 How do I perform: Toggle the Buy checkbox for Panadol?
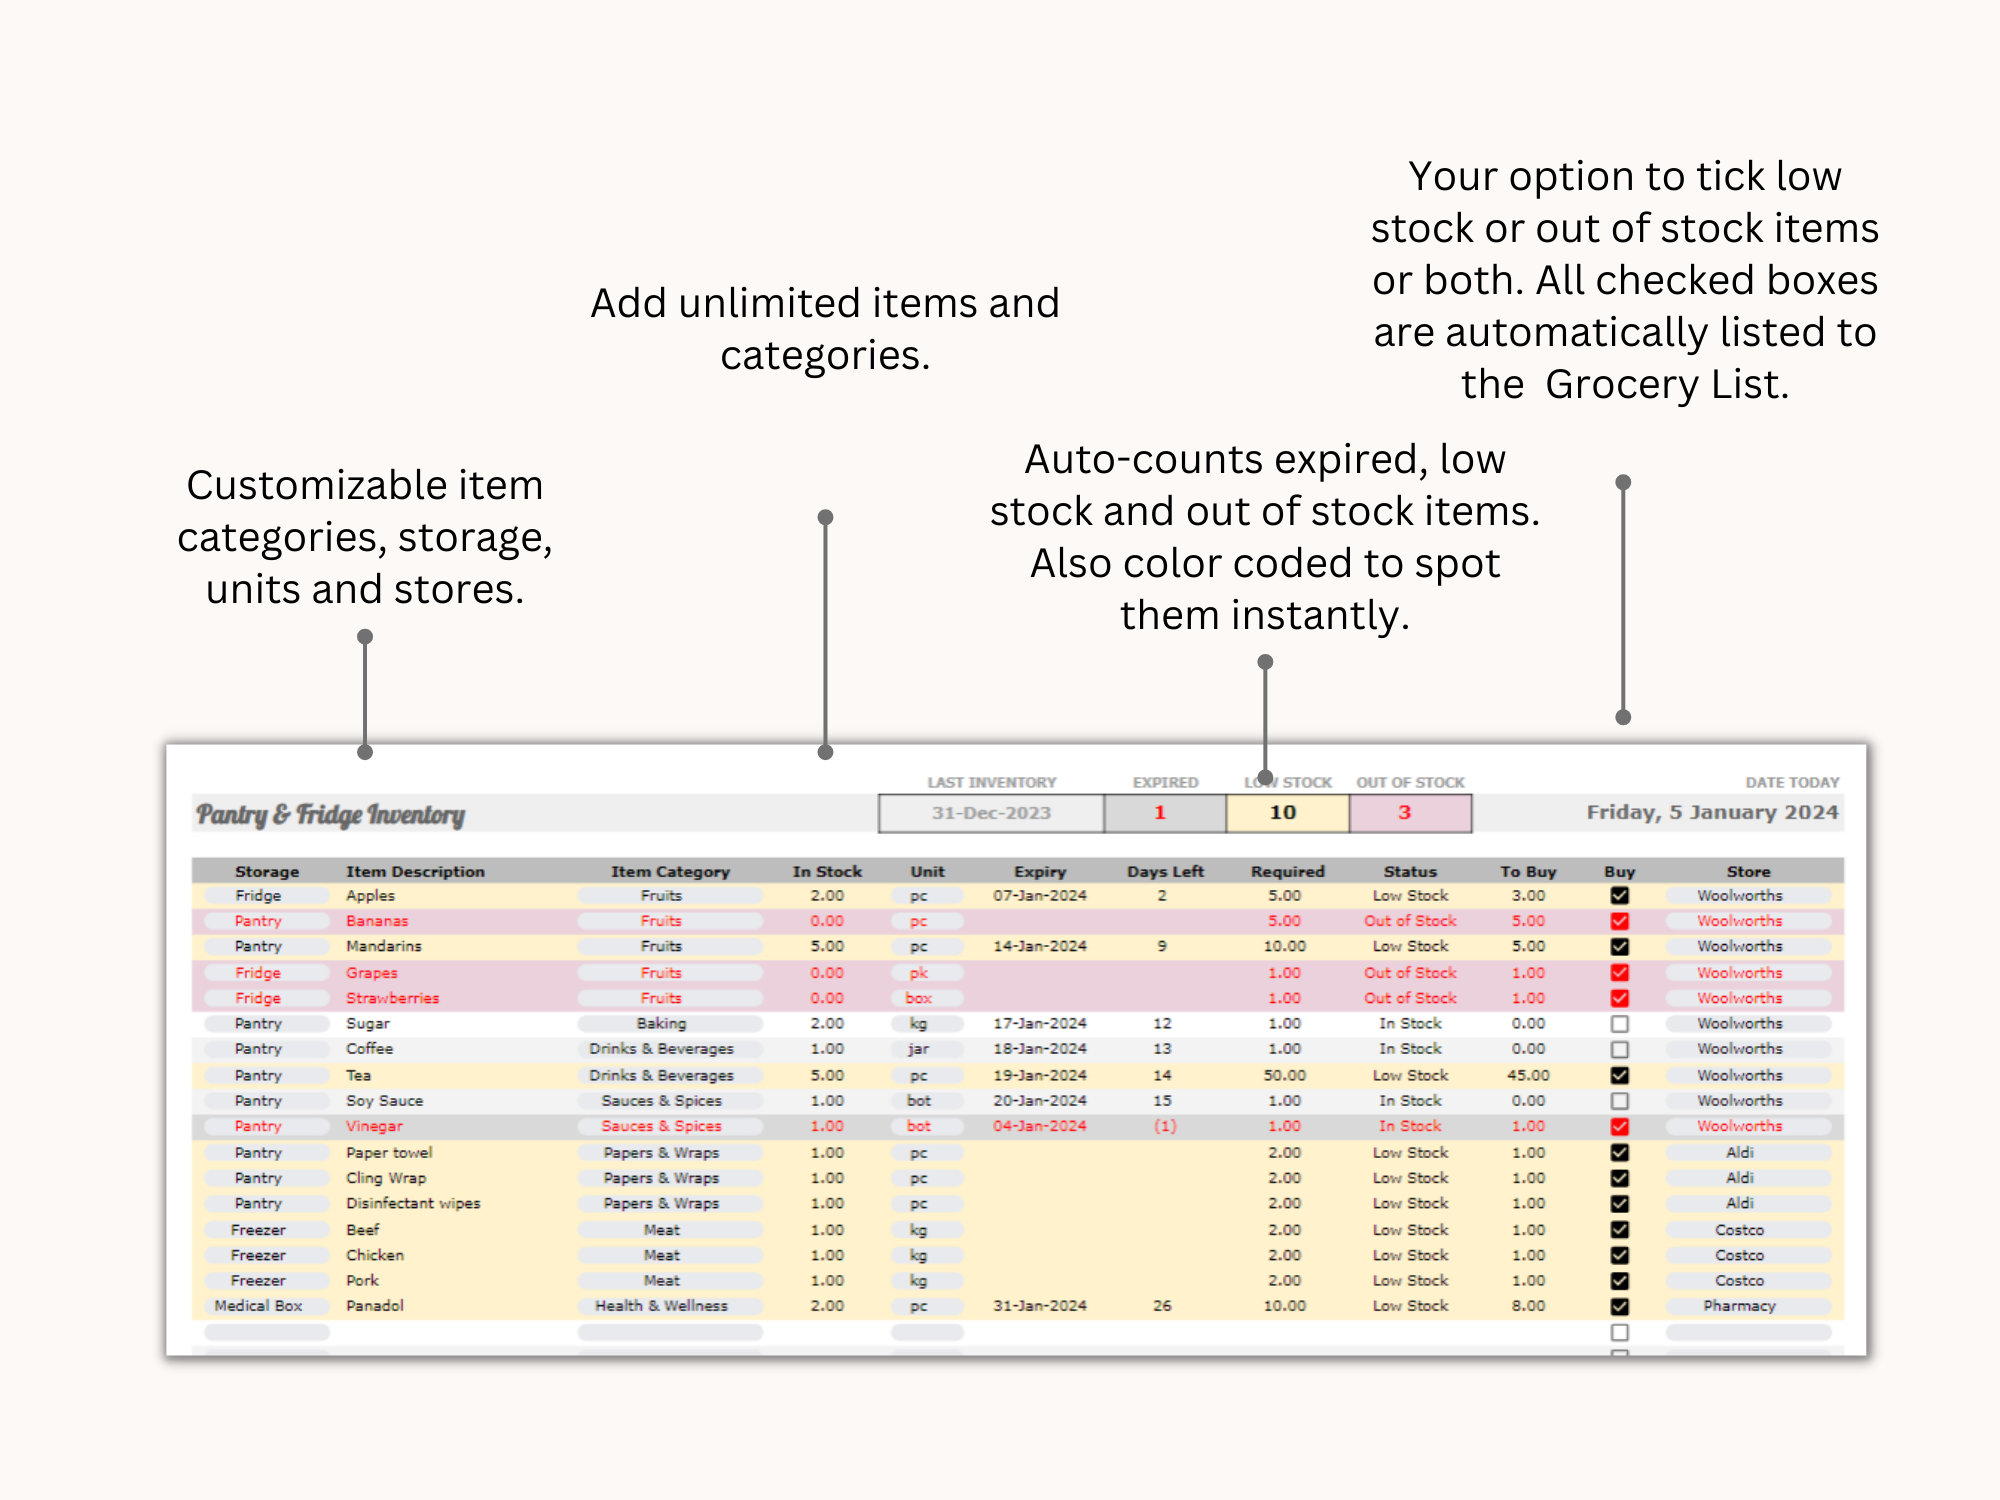coord(1620,1305)
